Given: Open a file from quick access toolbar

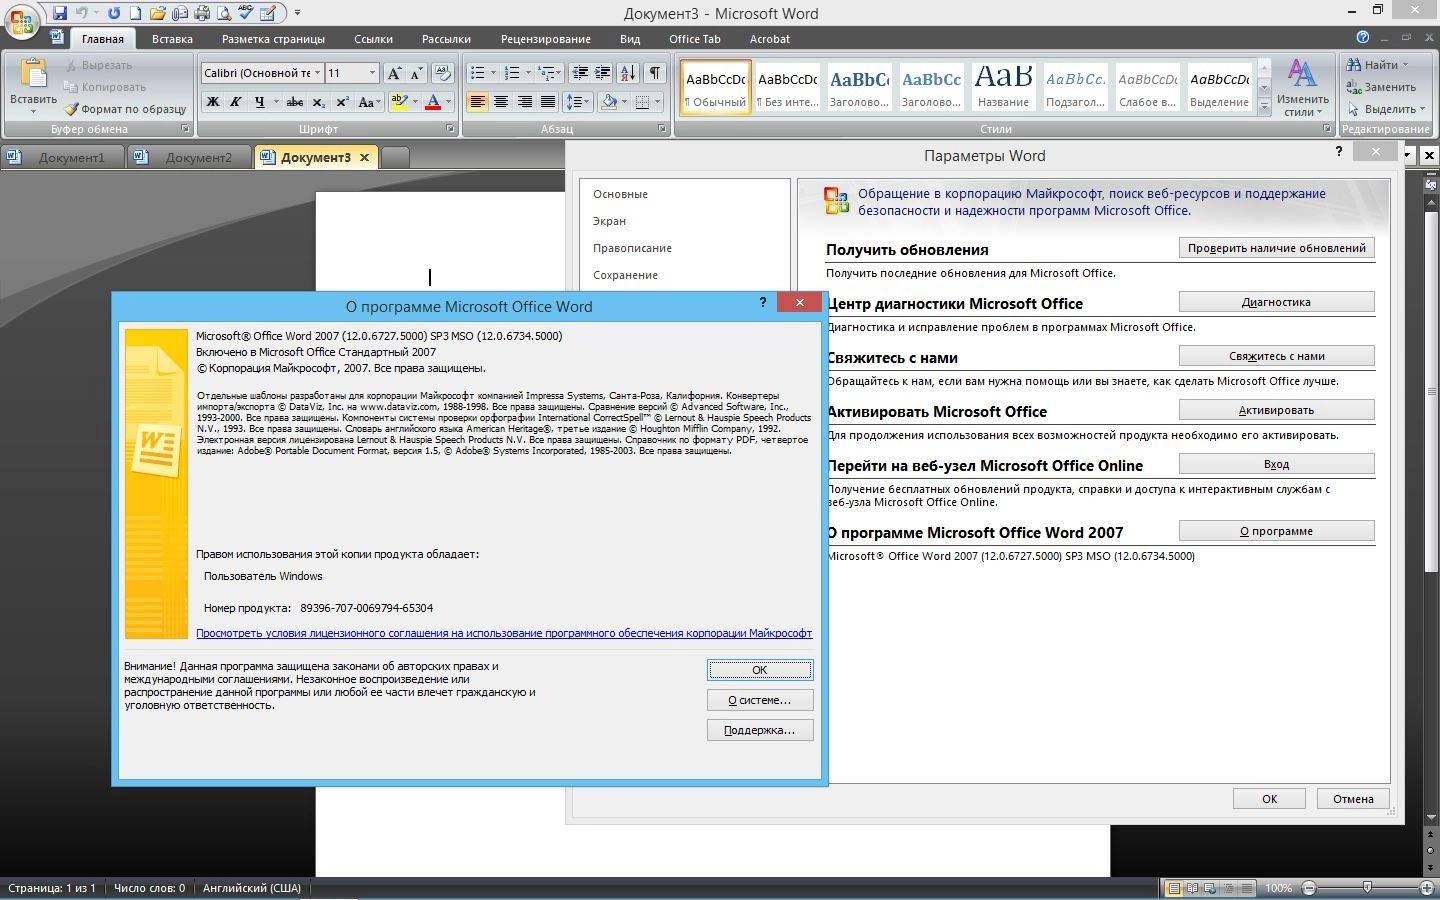Looking at the screenshot, I should pyautogui.click(x=157, y=13).
